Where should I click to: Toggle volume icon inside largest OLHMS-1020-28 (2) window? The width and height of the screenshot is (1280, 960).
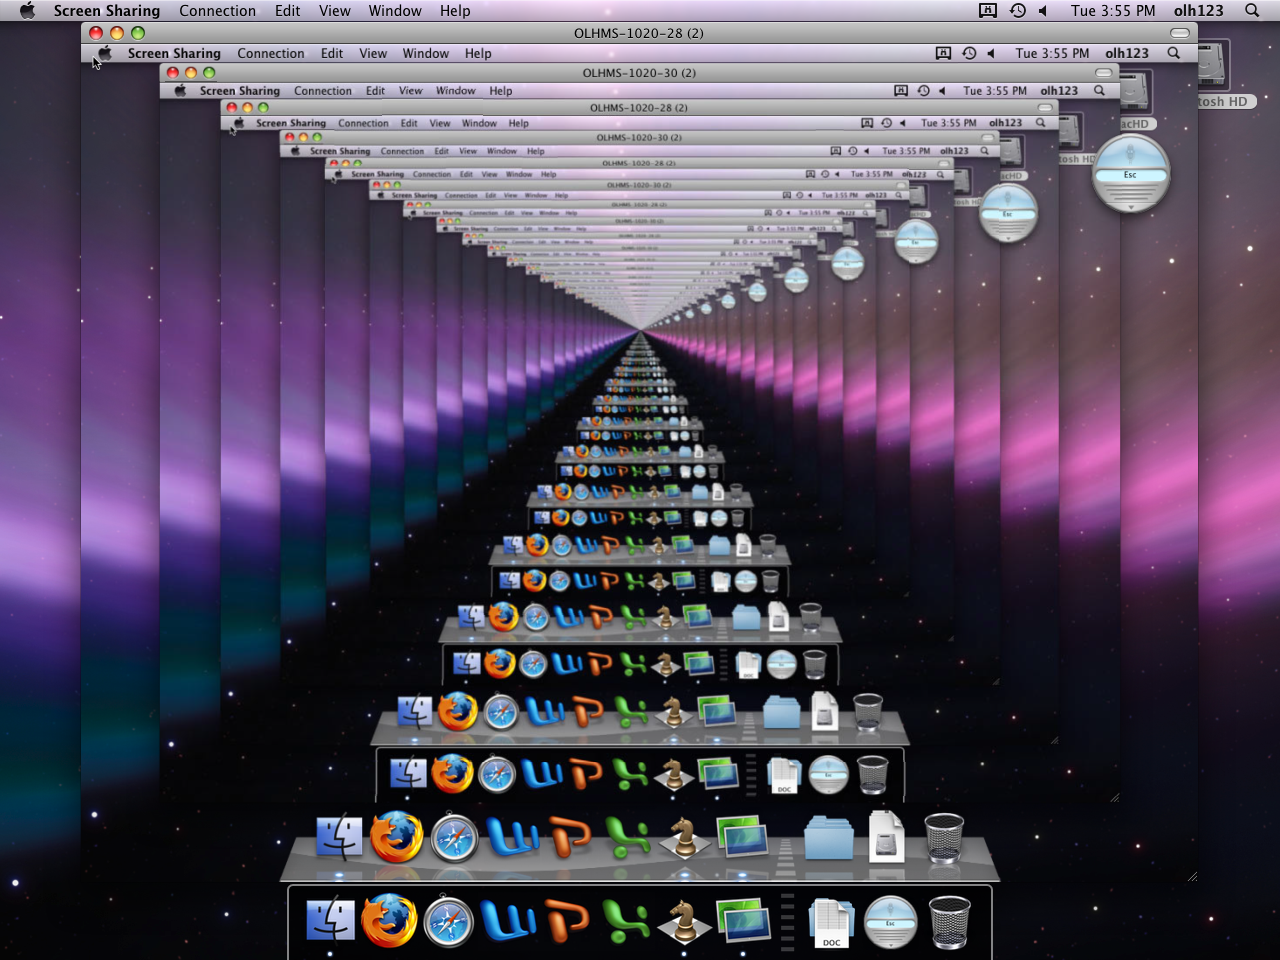(991, 53)
